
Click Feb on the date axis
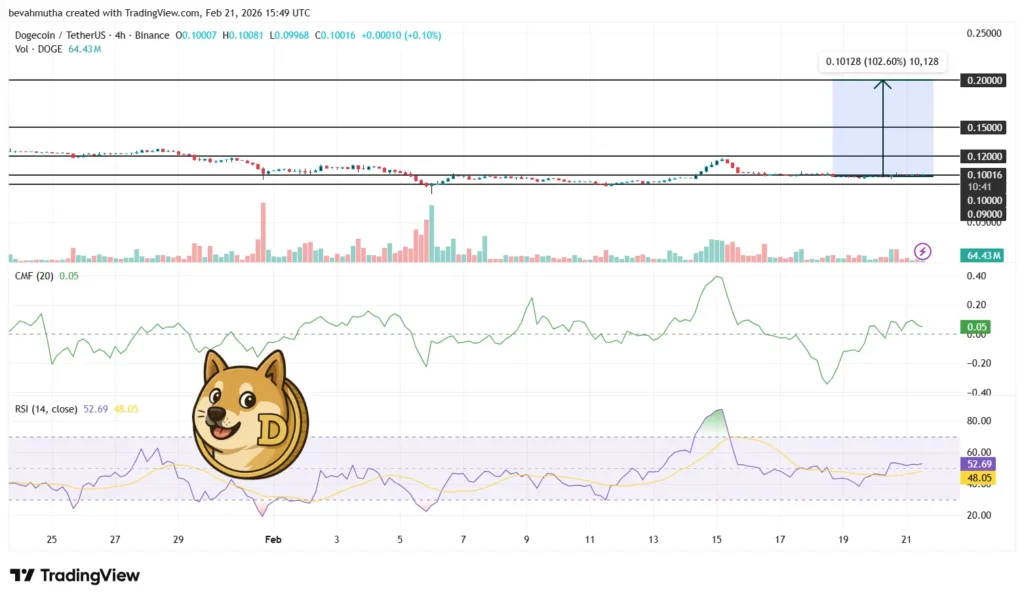(x=273, y=539)
